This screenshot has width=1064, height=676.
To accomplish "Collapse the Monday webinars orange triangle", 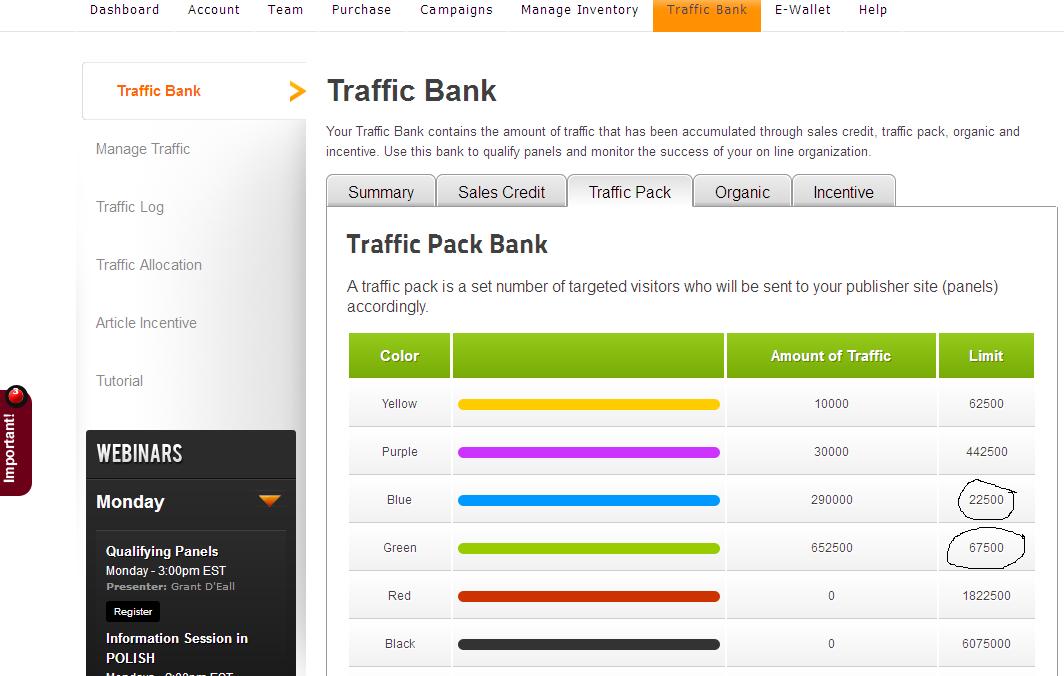I will (x=269, y=501).
